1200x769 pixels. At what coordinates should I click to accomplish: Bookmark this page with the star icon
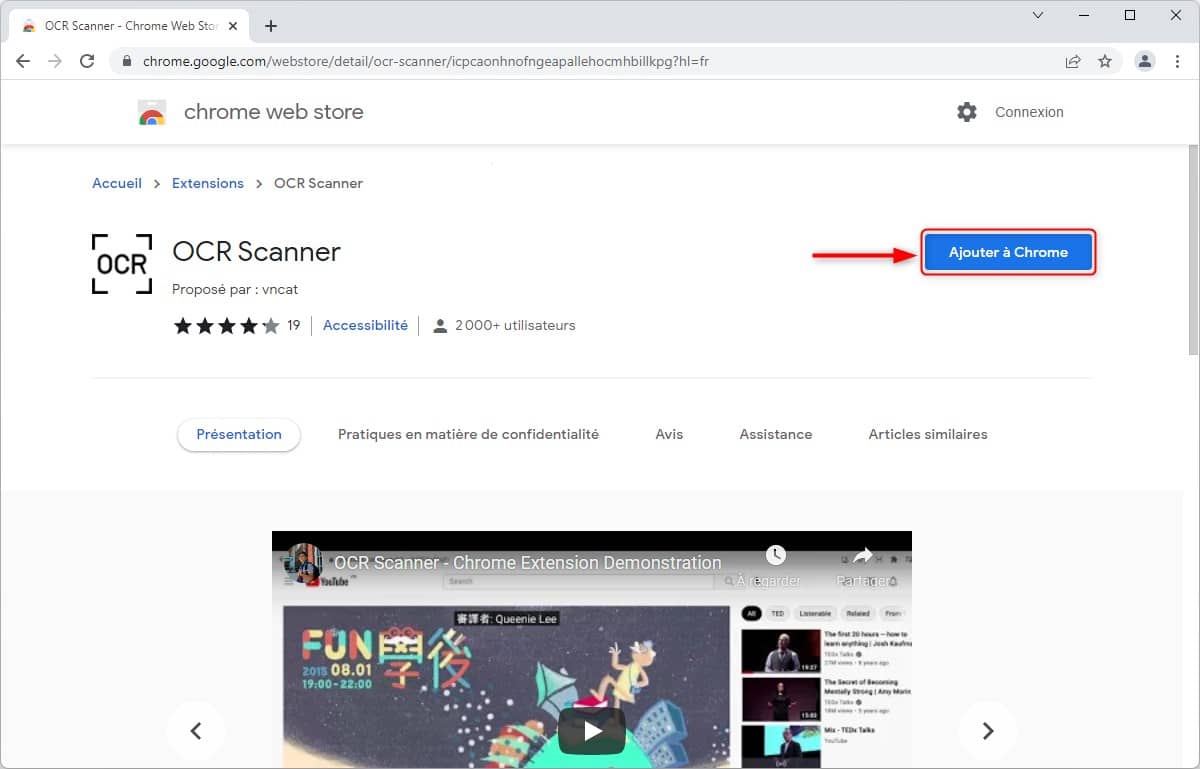[x=1105, y=61]
